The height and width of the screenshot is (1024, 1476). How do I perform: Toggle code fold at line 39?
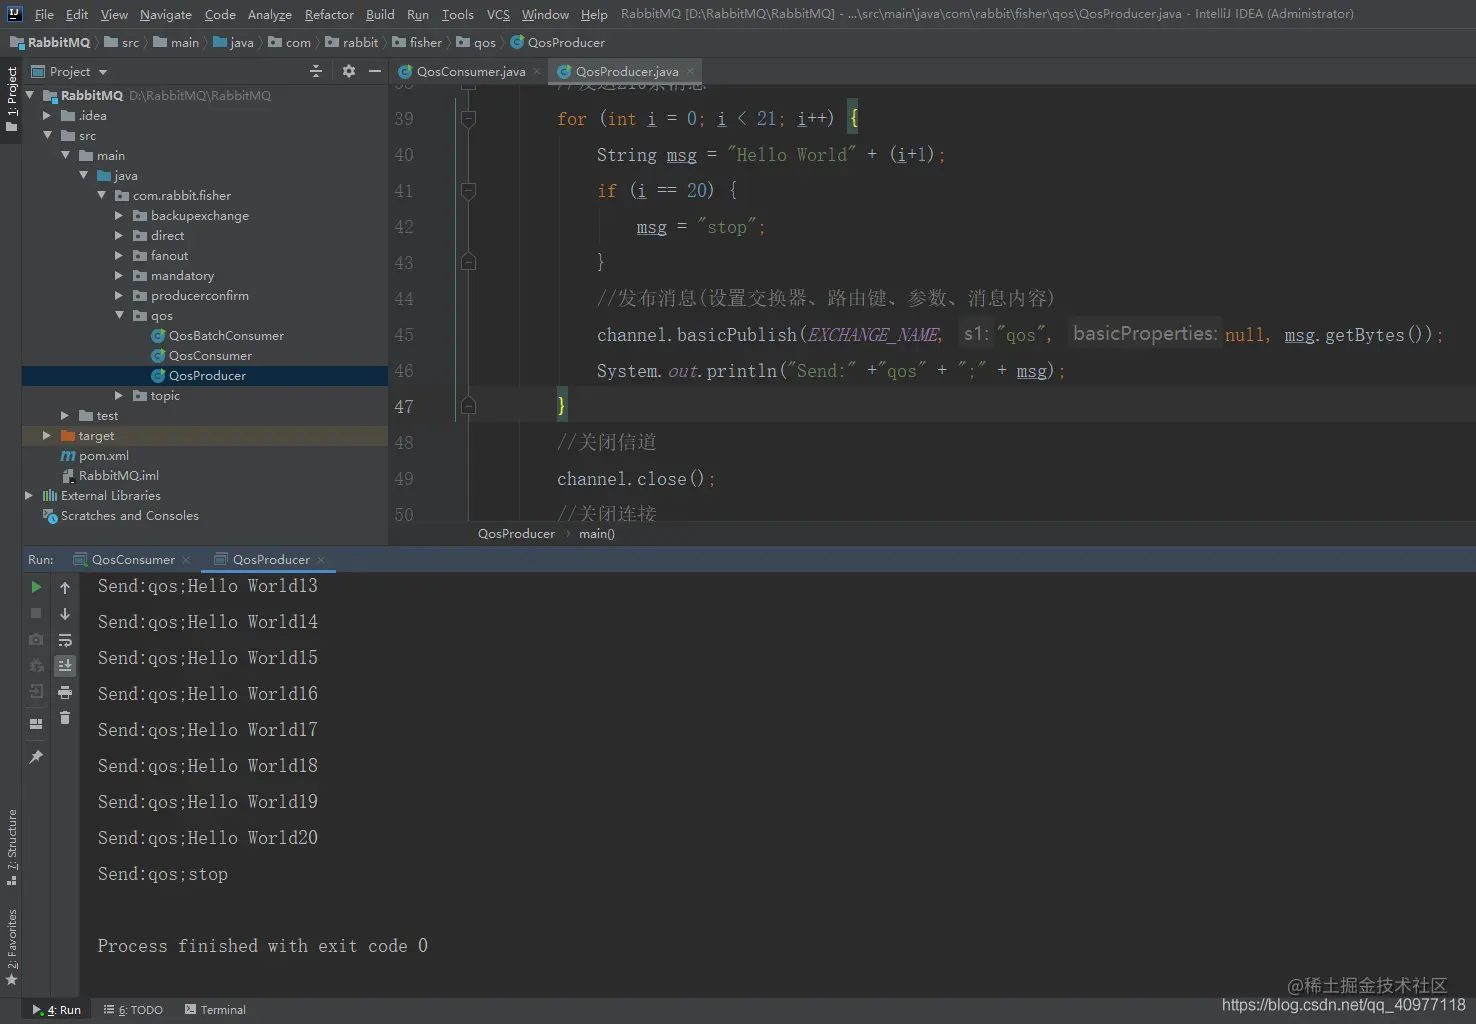[x=468, y=119]
